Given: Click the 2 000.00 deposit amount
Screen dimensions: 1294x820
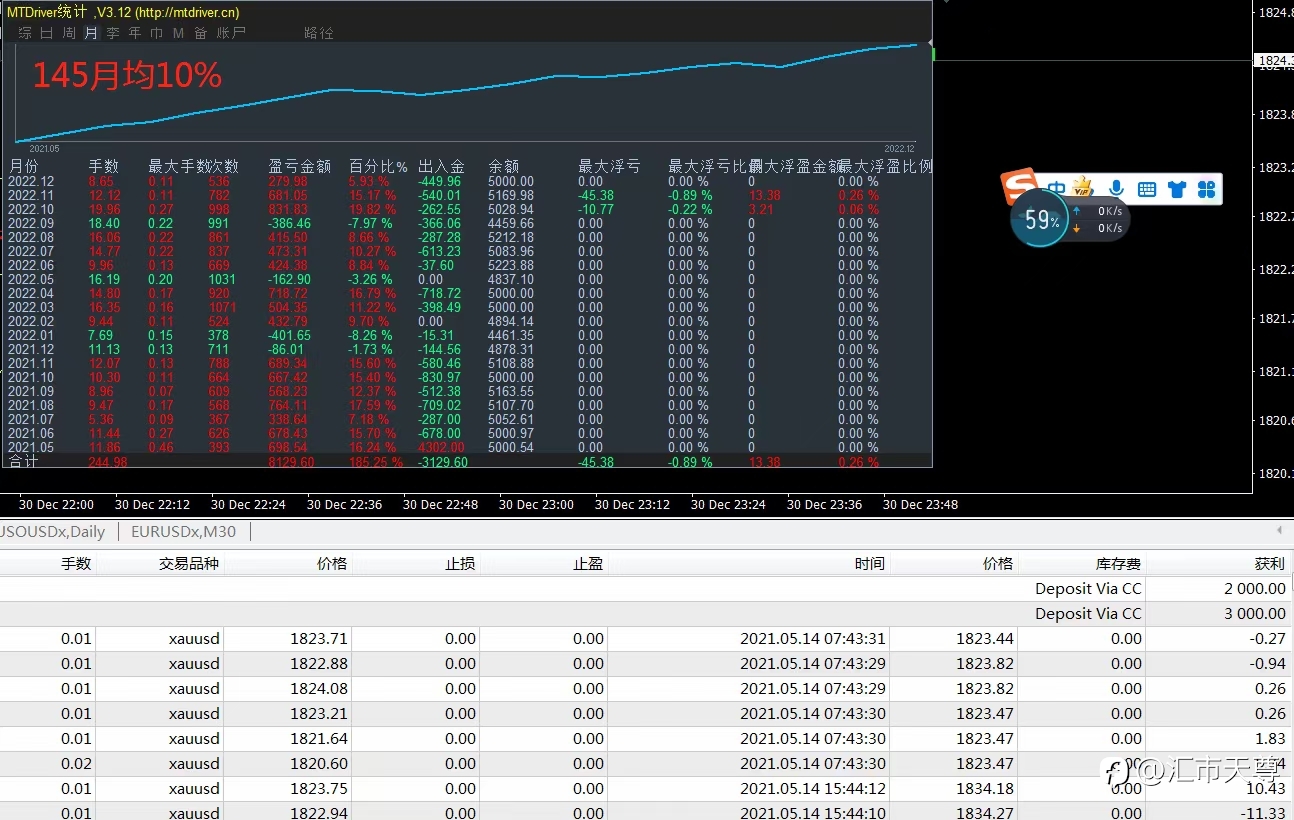Looking at the screenshot, I should (1255, 589).
